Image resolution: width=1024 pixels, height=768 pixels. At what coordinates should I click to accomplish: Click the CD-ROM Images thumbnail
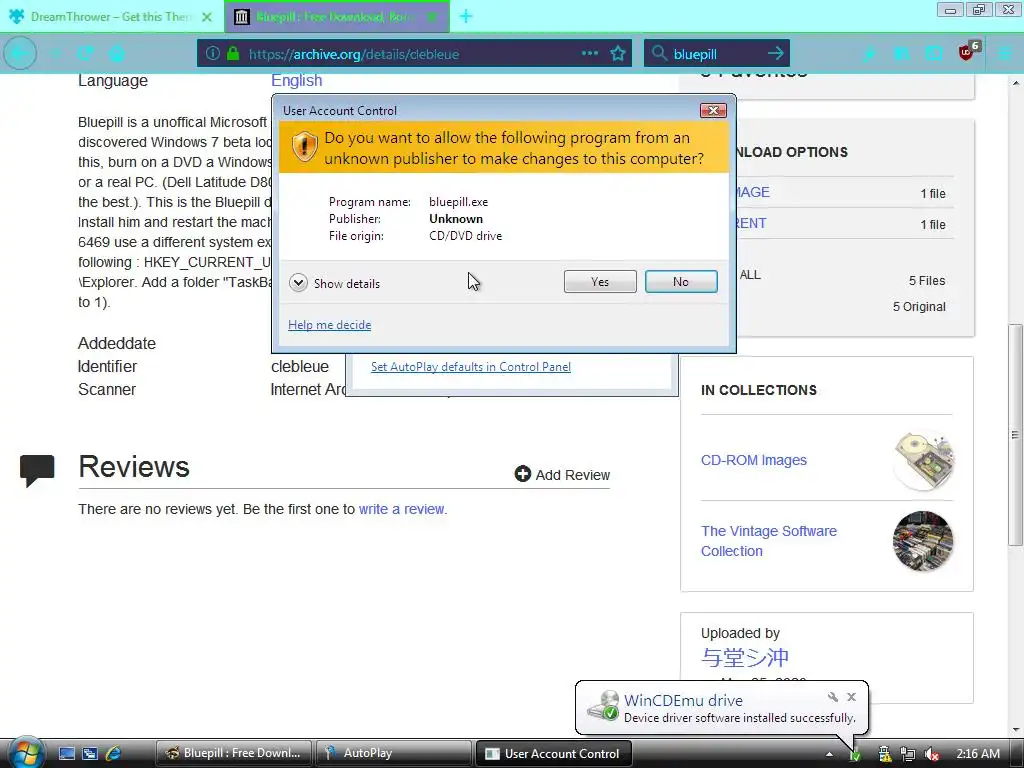point(923,460)
